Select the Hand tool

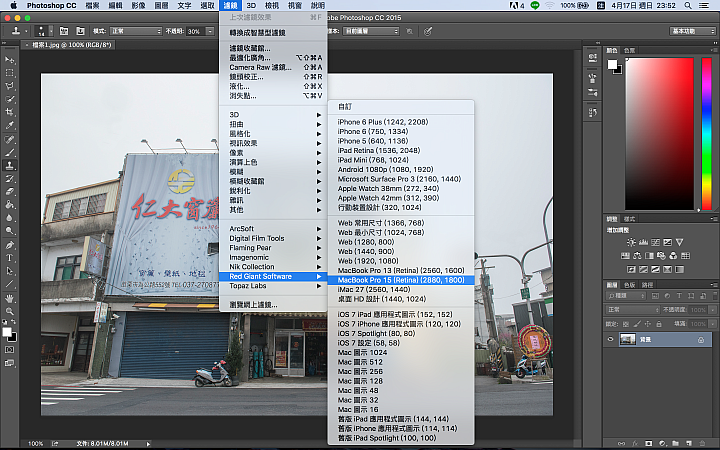pyautogui.click(x=10, y=298)
